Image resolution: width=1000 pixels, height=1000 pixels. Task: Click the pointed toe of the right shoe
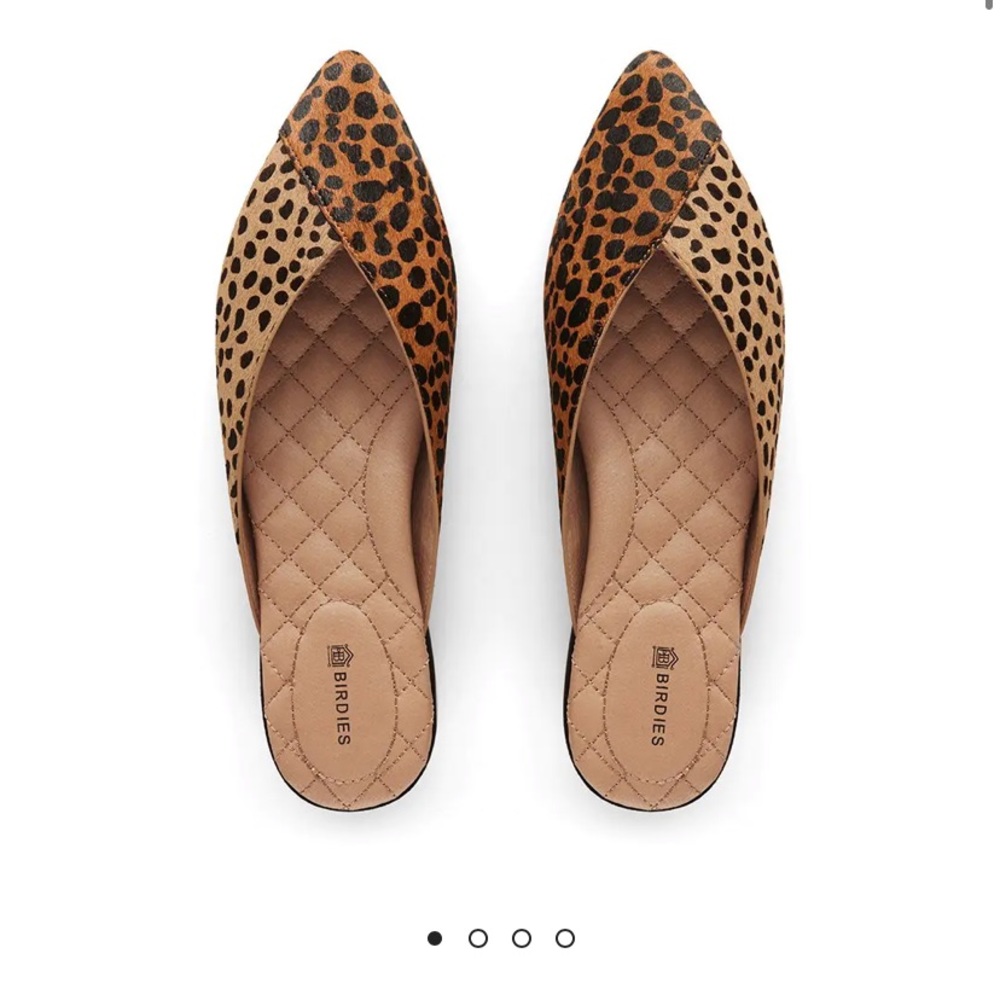tap(651, 70)
